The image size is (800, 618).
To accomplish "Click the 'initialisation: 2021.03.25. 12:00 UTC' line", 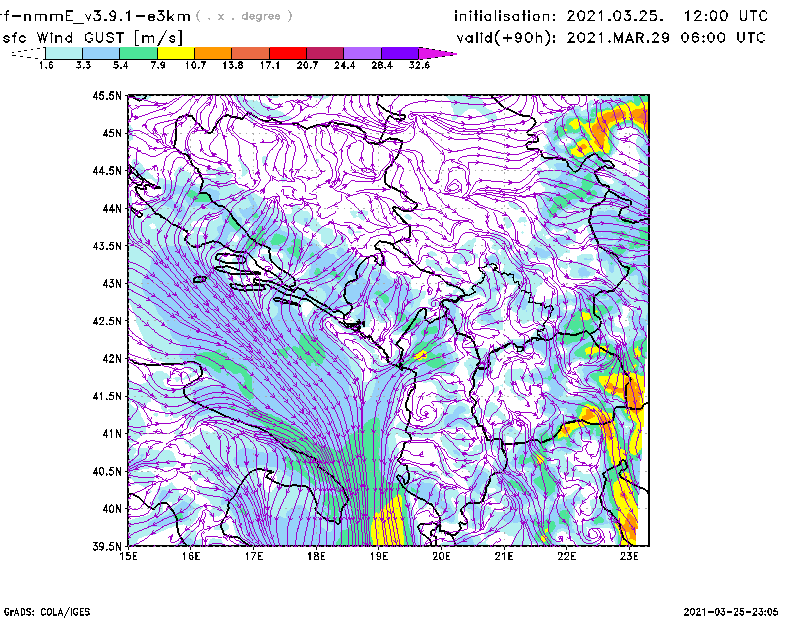I will pos(611,16).
